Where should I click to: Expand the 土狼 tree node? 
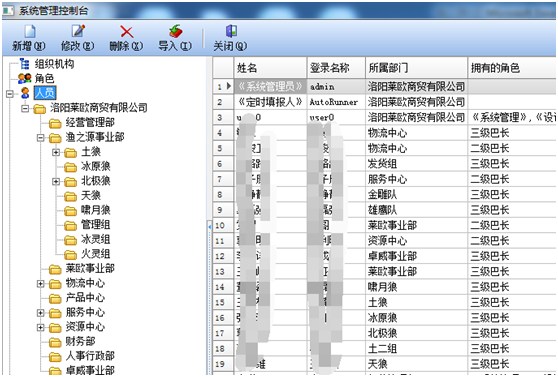56,152
